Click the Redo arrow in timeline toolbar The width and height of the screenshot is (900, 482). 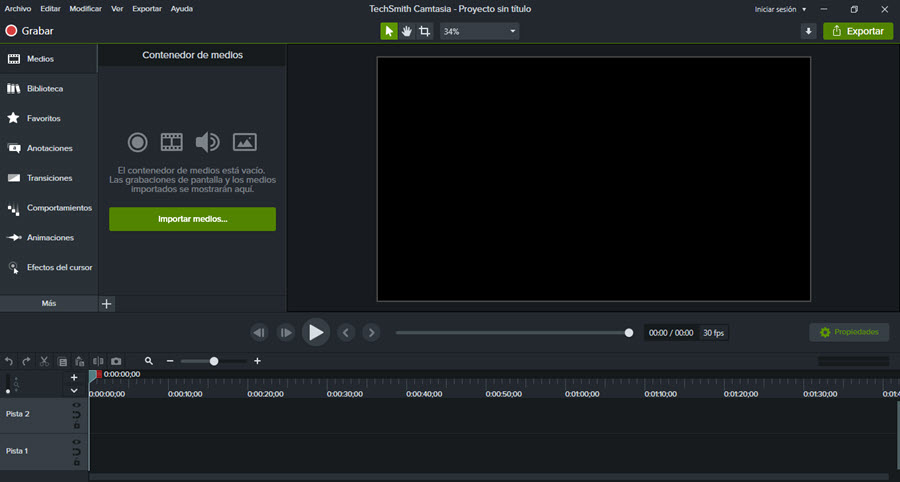pyautogui.click(x=26, y=362)
